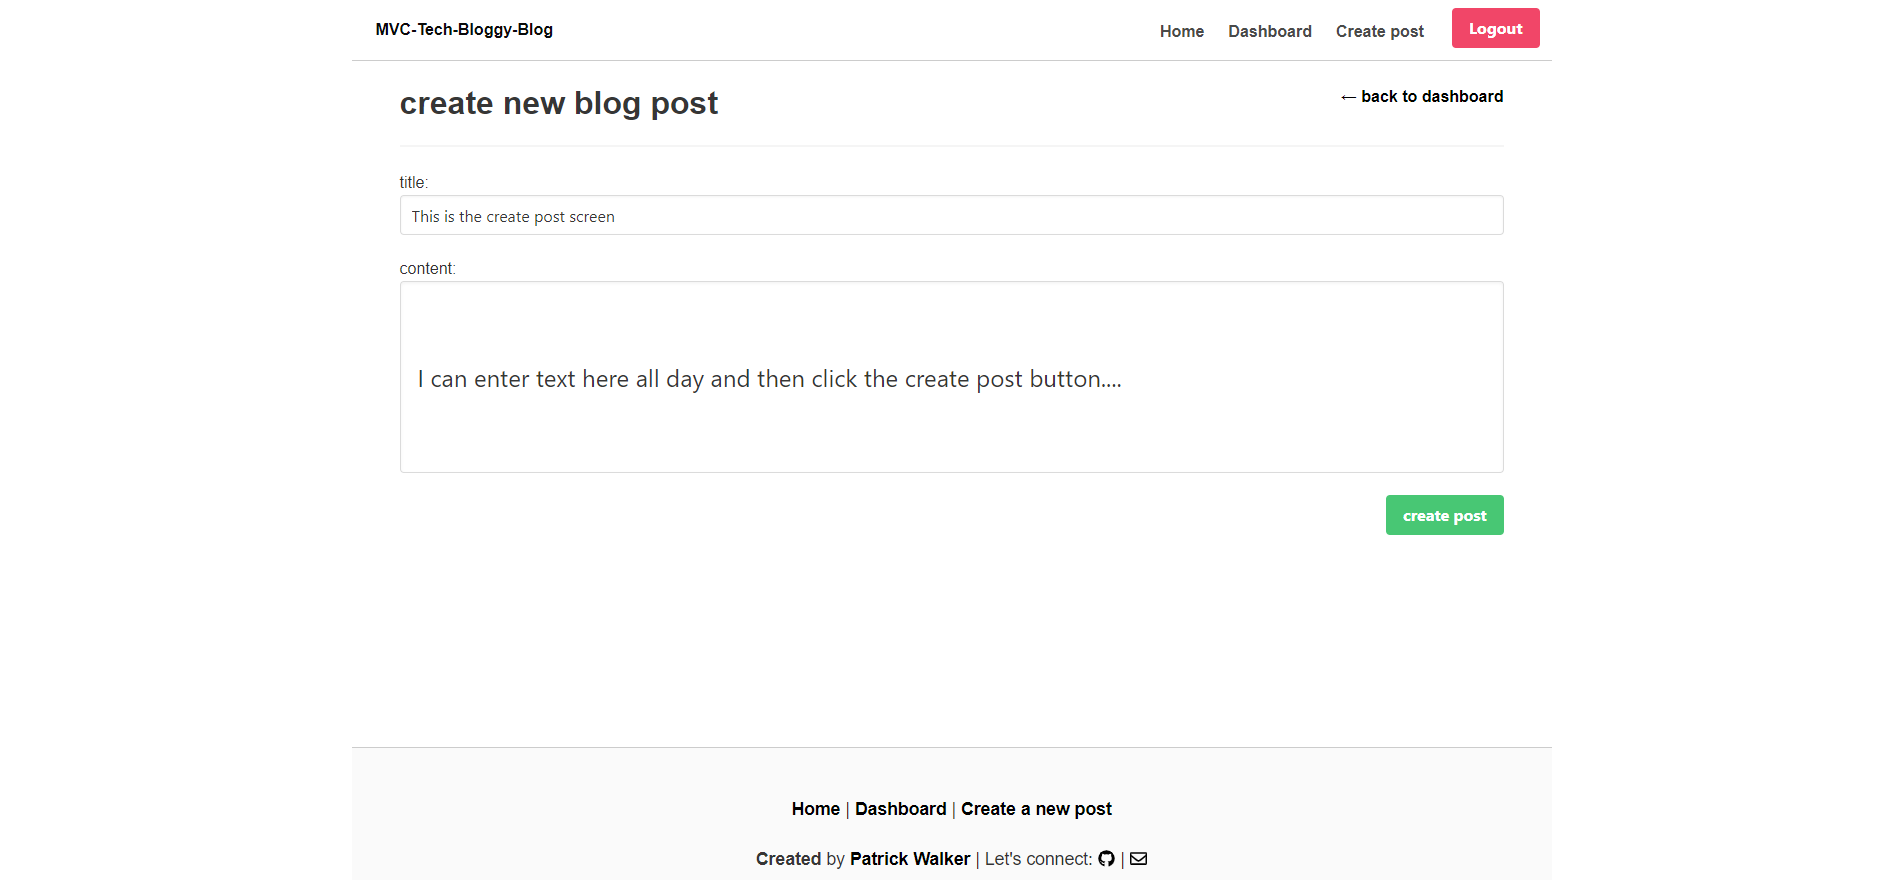Viewport: 1903px width, 880px height.
Task: Click the 'create new blog post' heading
Action: pyautogui.click(x=558, y=103)
